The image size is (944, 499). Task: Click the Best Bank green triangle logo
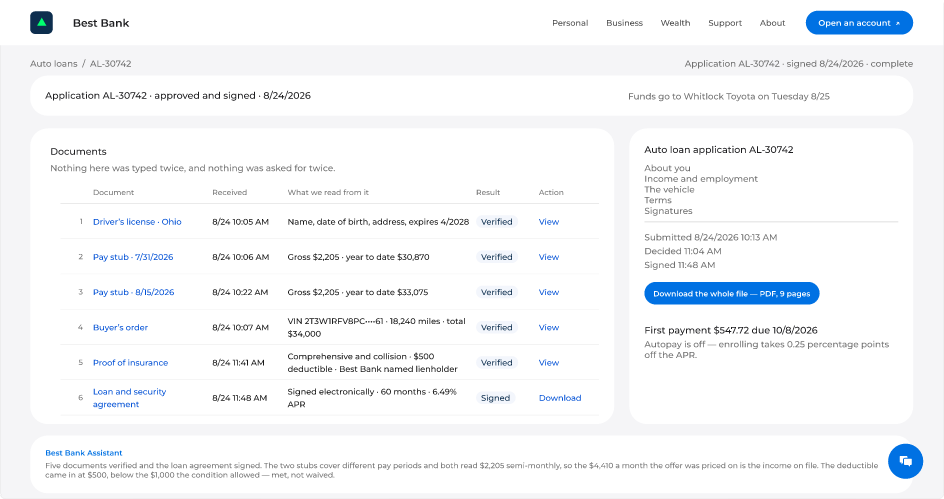(42, 23)
